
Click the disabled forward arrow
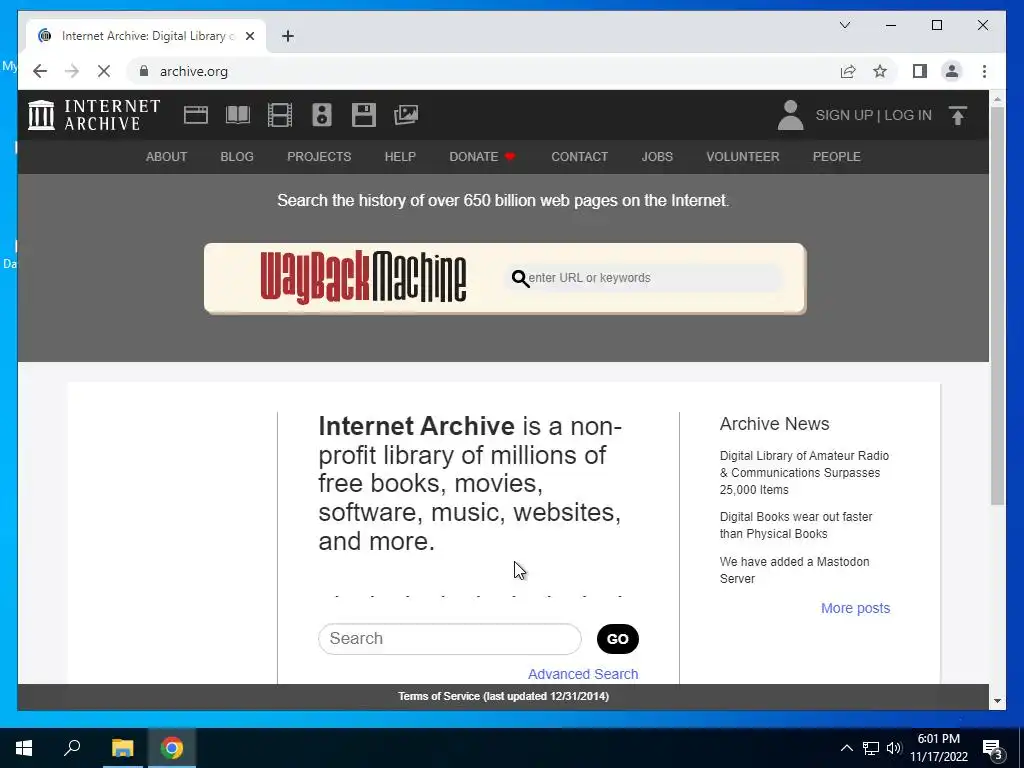[x=72, y=71]
